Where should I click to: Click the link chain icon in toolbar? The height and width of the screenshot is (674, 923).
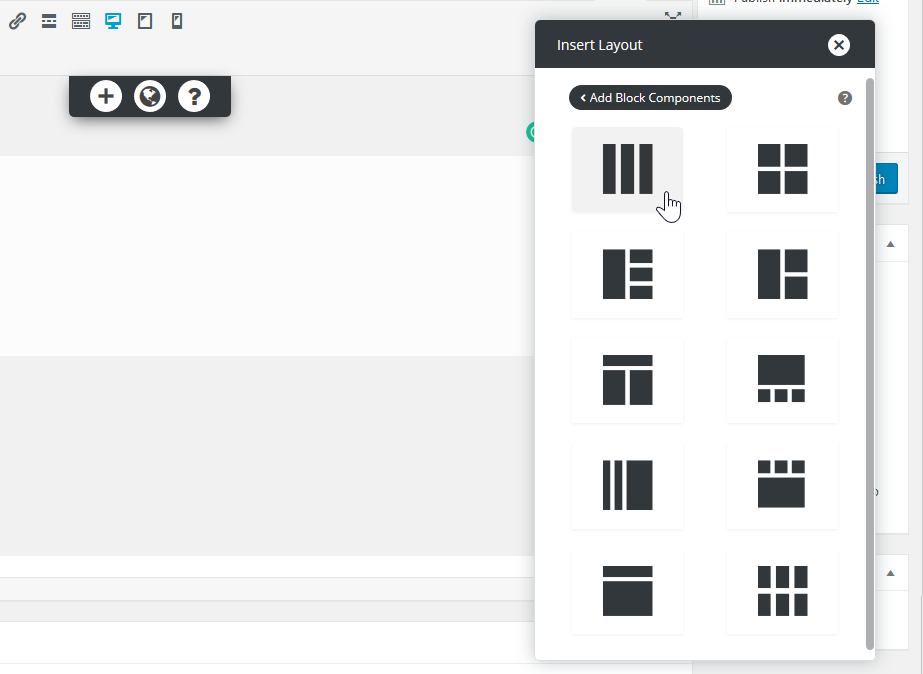coord(18,21)
